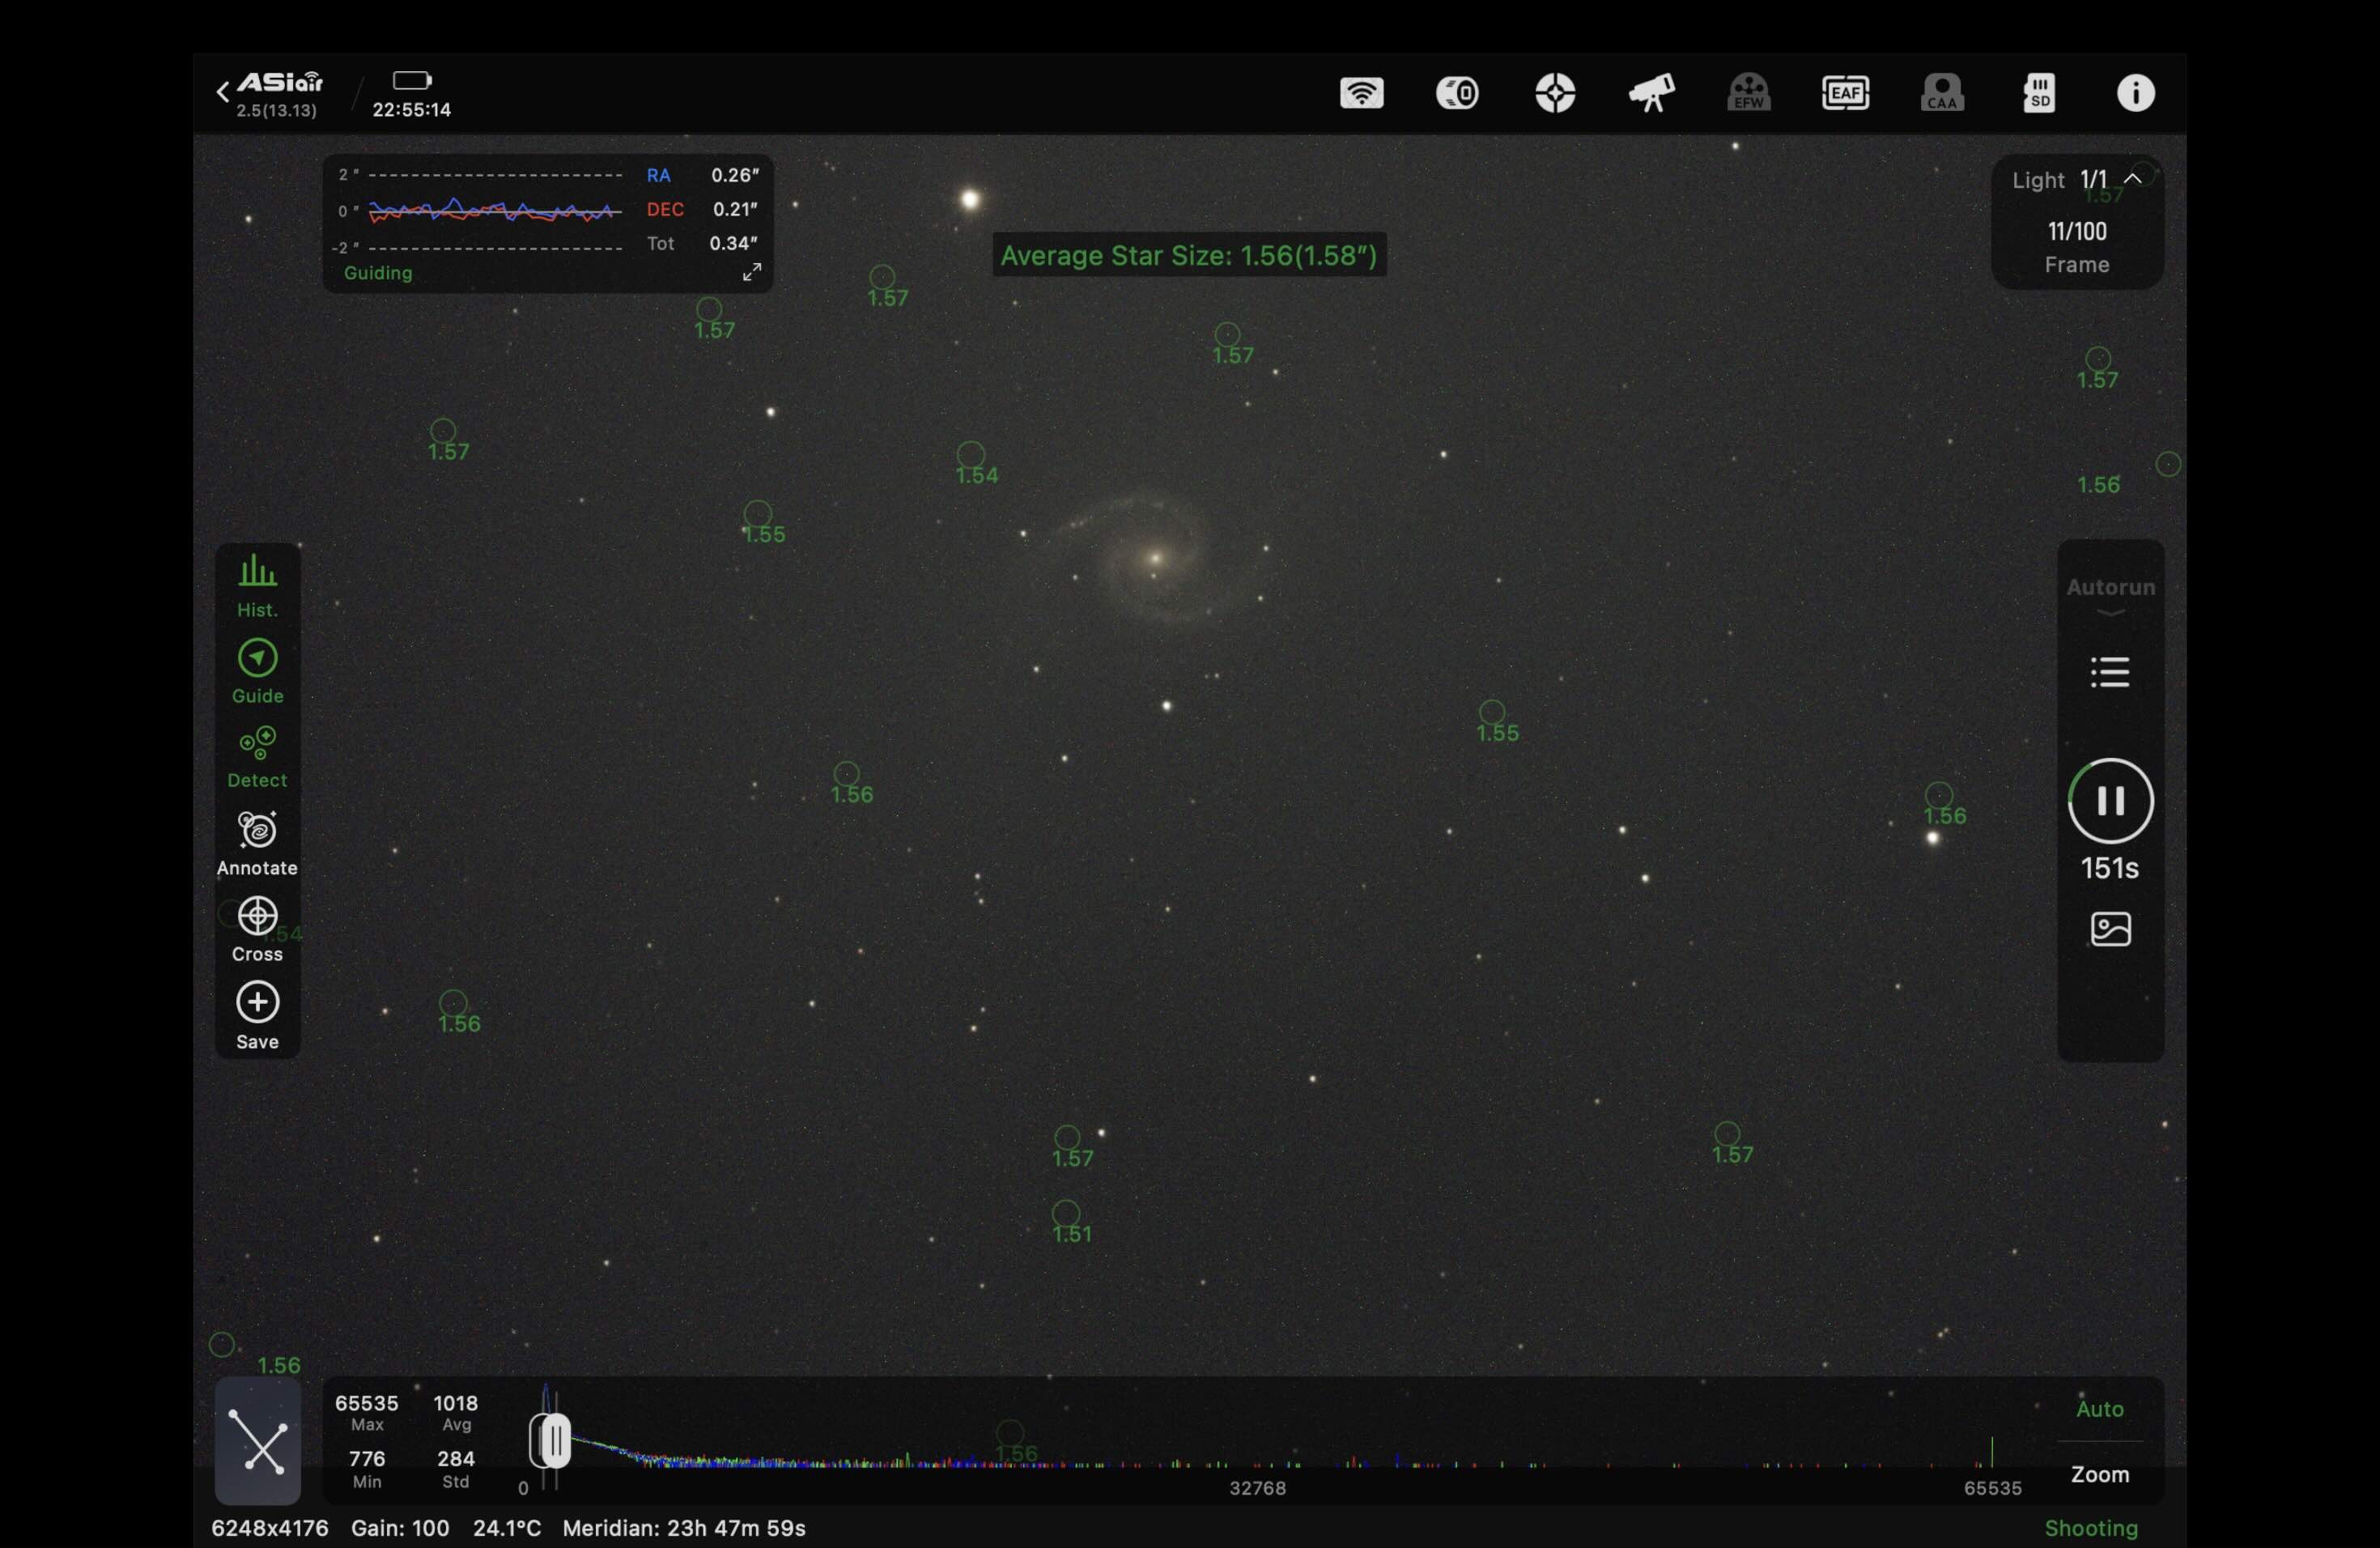Toggle the Cross crosshair overlay

pyautogui.click(x=257, y=929)
